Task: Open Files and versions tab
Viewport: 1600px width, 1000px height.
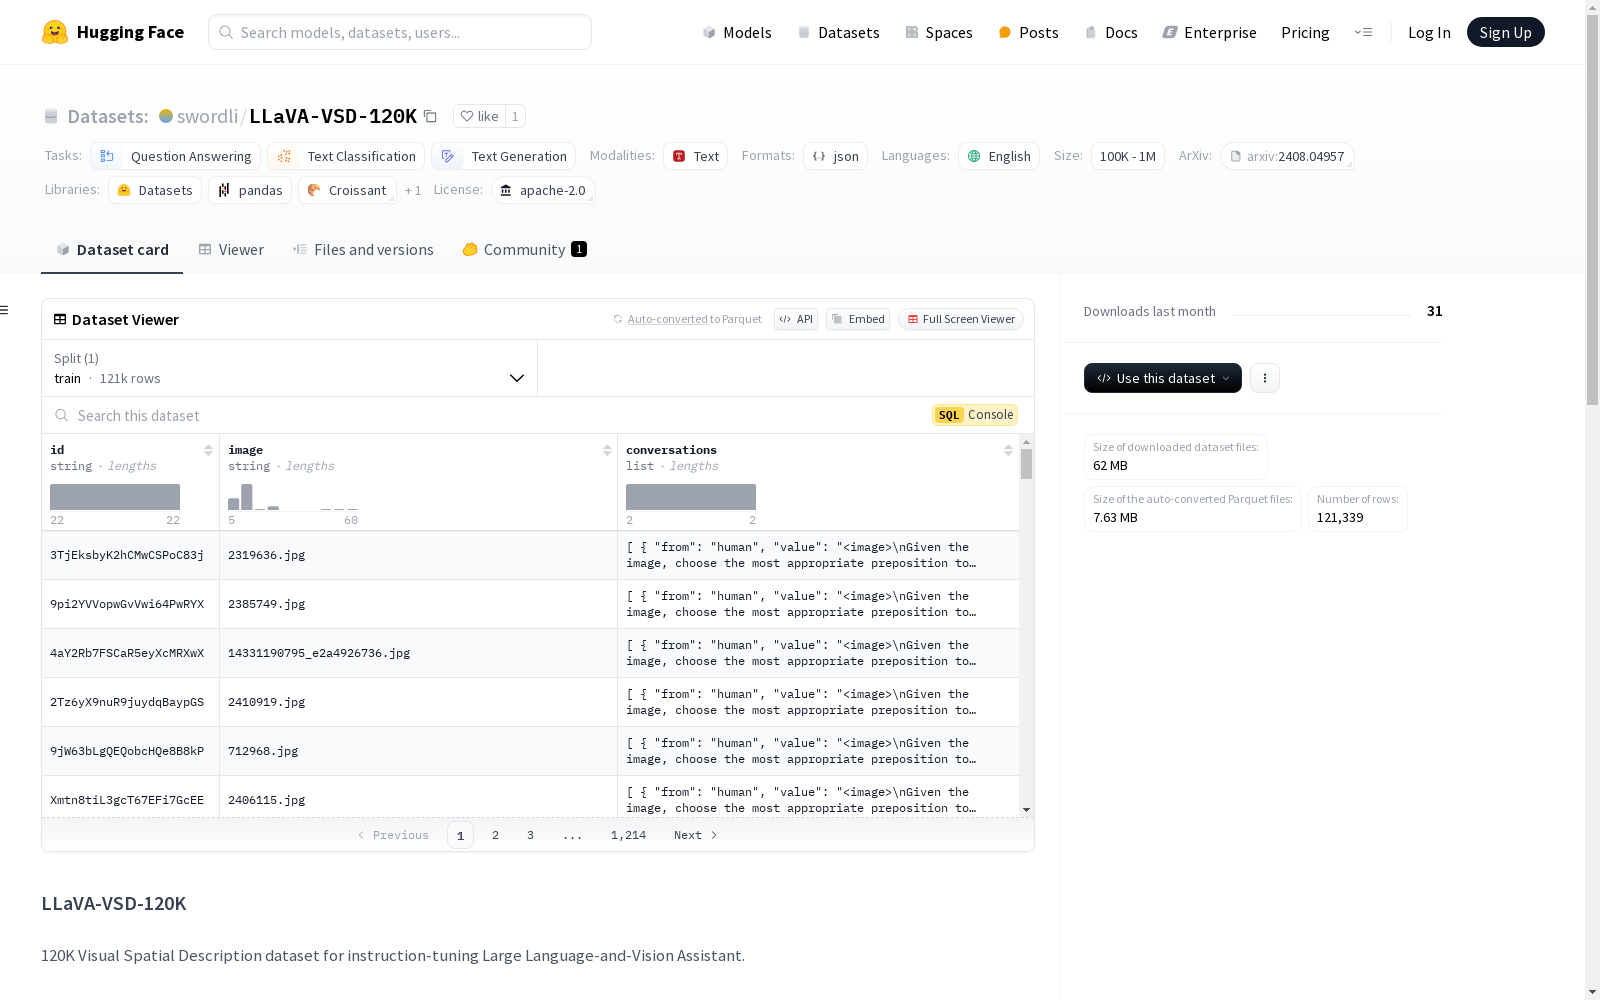Action: point(363,250)
